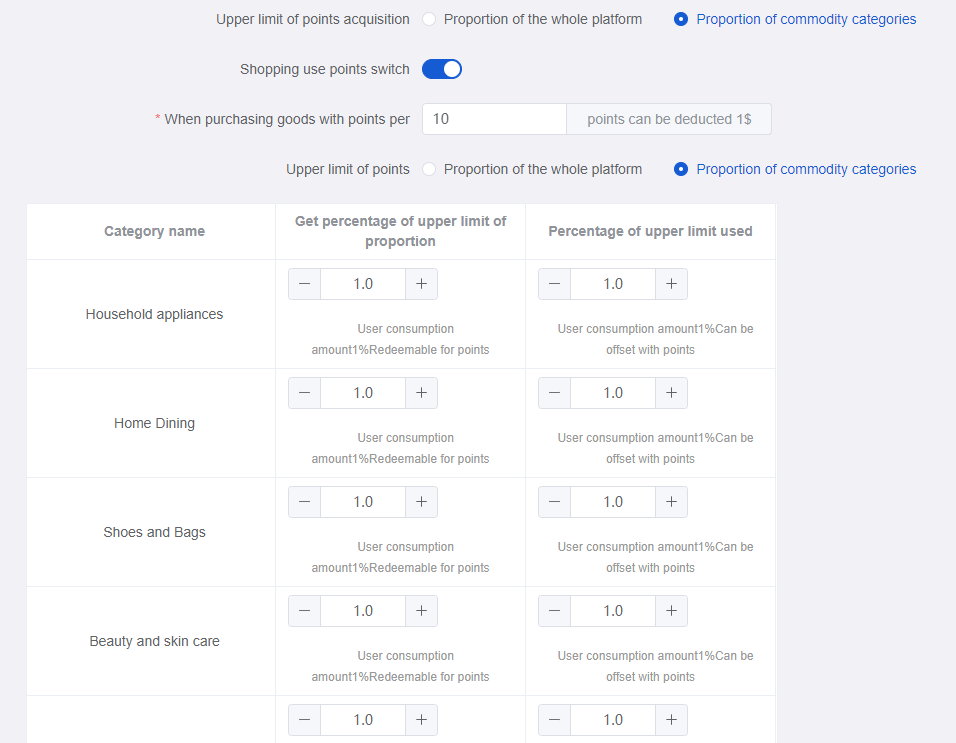Click Home Dining get percentage value field

tap(363, 393)
